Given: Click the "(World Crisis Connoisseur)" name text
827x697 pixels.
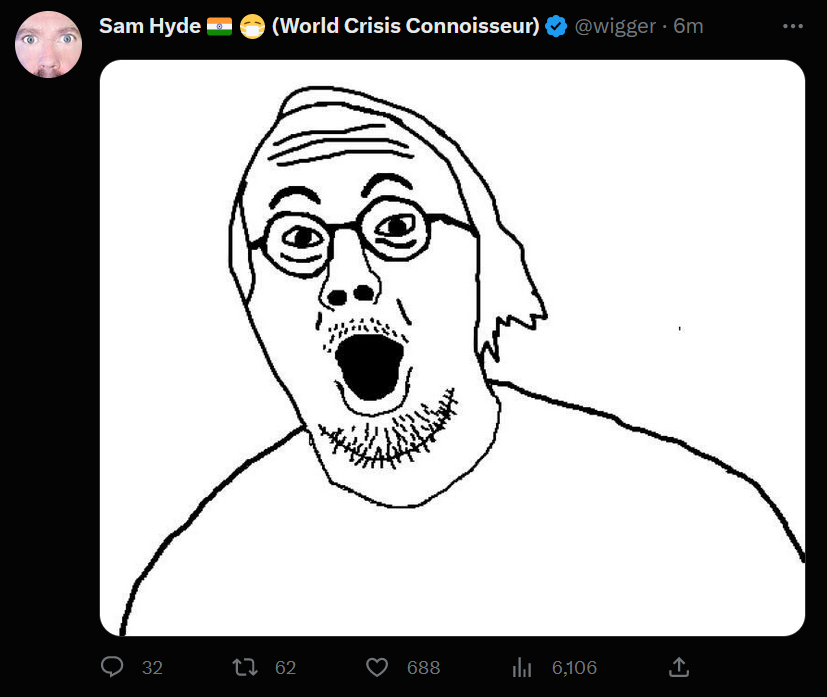Looking at the screenshot, I should click(404, 27).
